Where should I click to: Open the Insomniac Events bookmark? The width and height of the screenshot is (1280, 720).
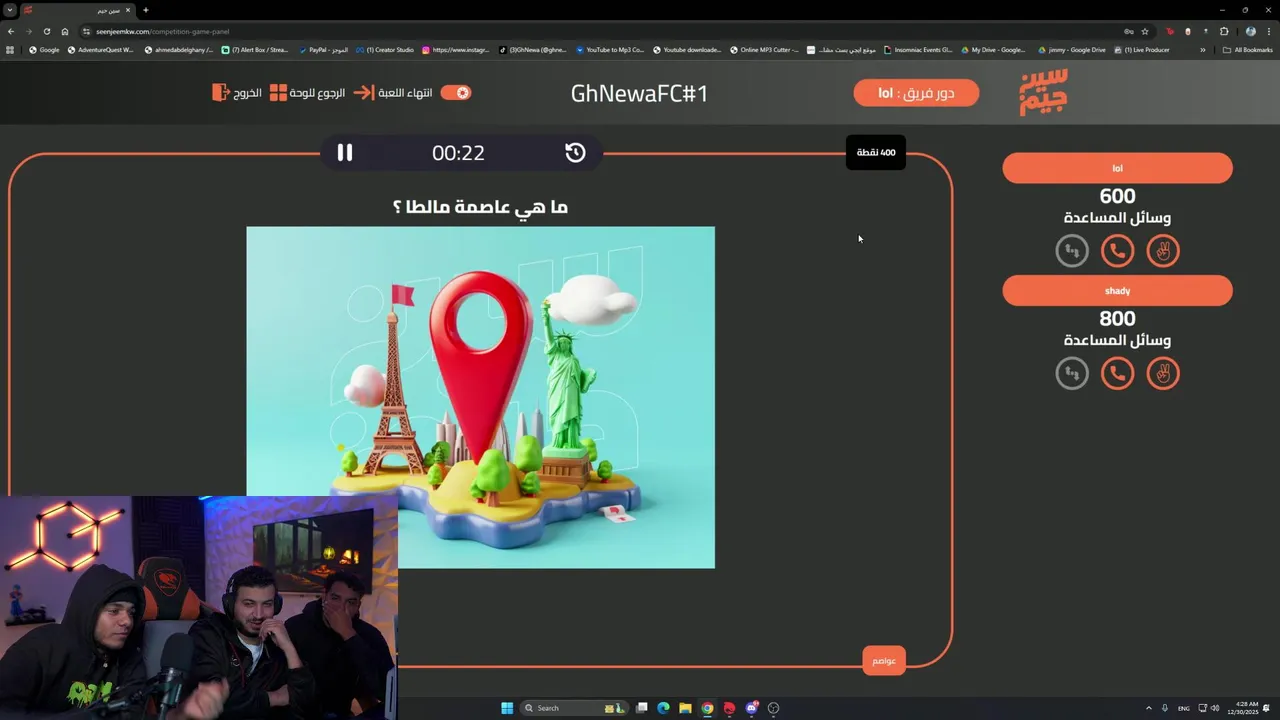click(918, 50)
